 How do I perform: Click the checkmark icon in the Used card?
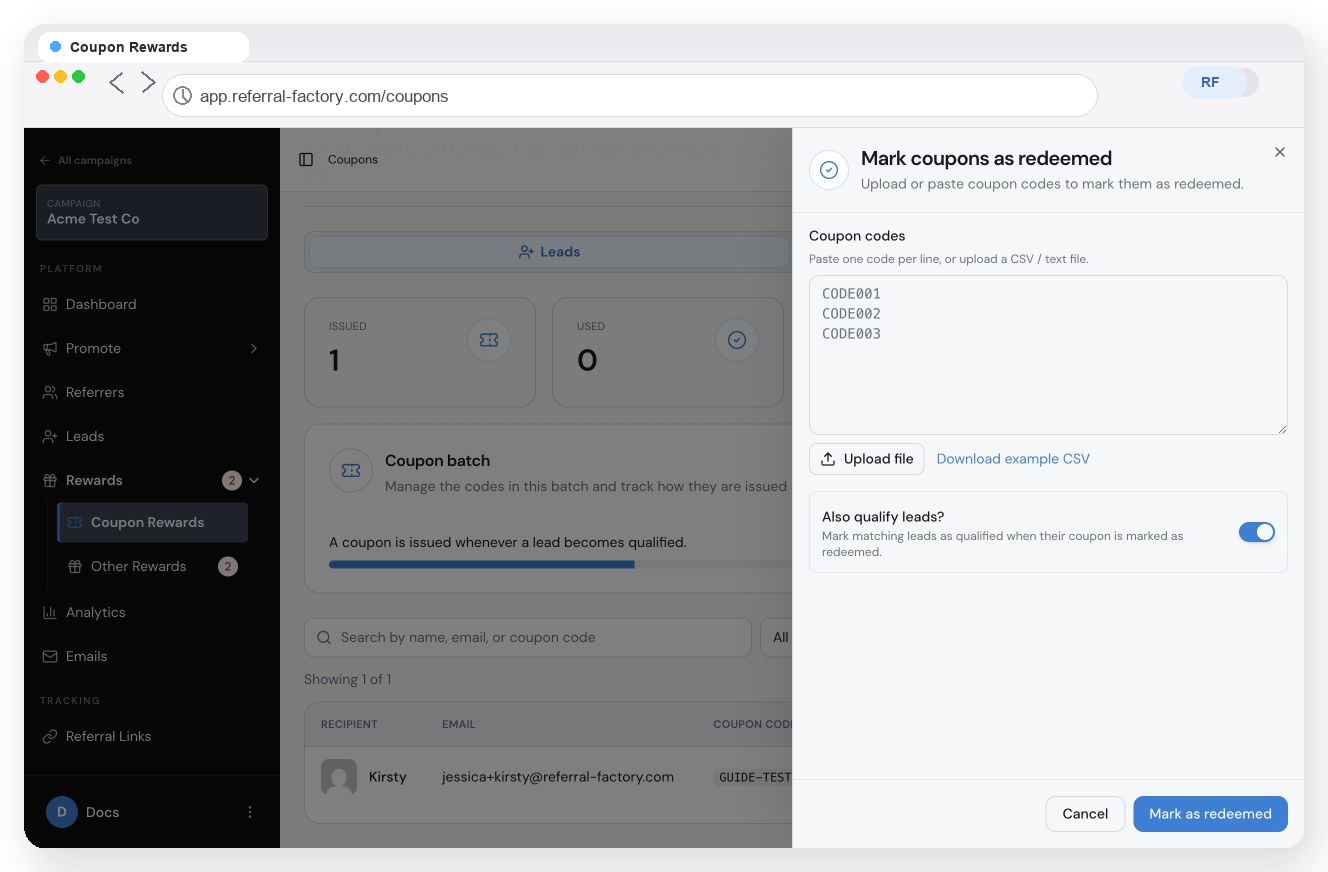[x=737, y=340]
